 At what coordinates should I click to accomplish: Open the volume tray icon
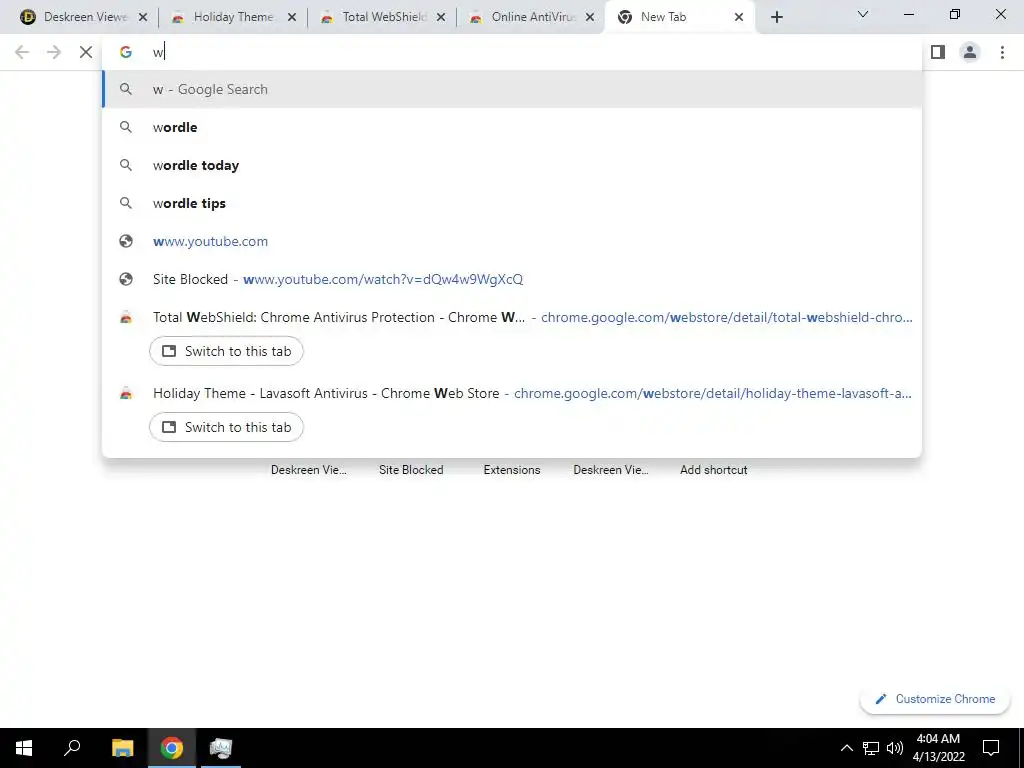click(895, 748)
